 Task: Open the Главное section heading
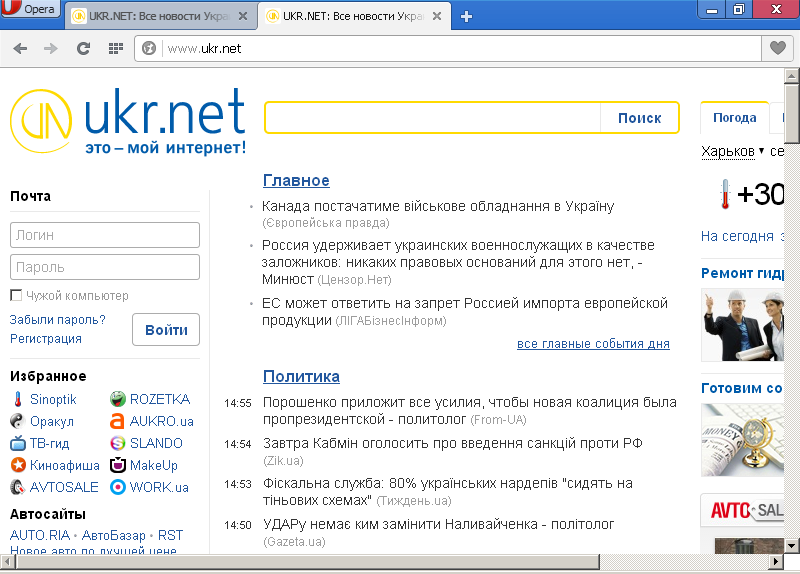coord(296,180)
